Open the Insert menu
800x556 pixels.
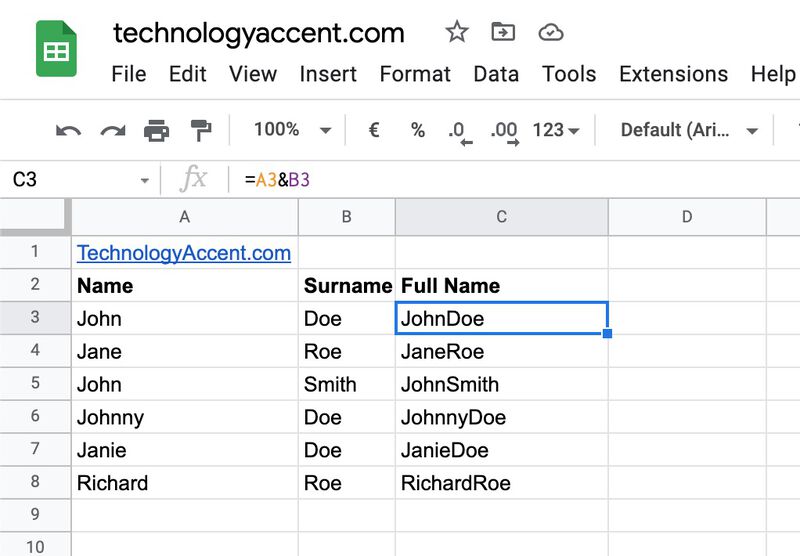tap(328, 74)
